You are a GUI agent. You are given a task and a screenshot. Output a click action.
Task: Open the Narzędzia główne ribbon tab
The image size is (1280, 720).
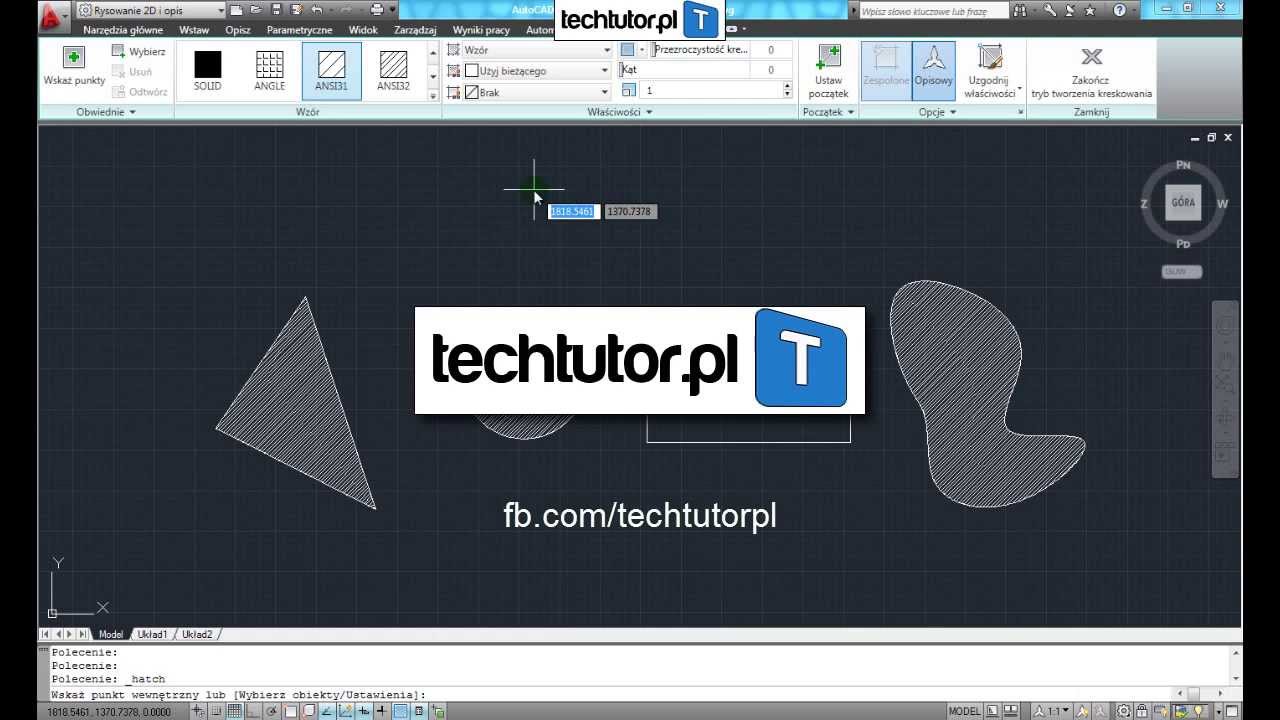tap(123, 30)
